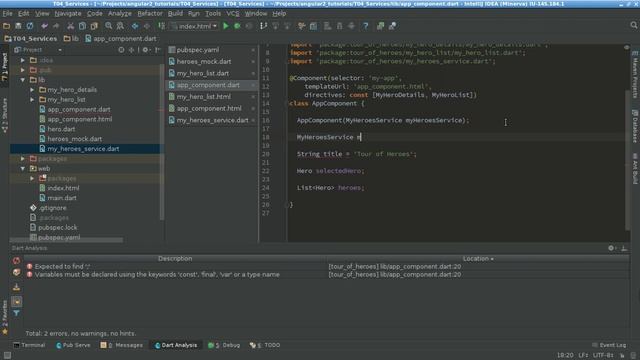
Task: Select hero.dart in the project tree
Action: coord(61,129)
